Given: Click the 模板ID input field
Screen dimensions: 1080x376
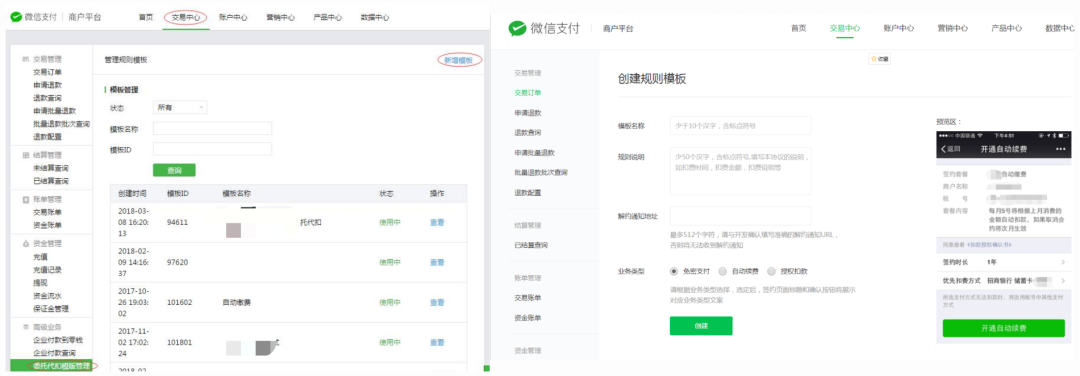Looking at the screenshot, I should coord(212,149).
